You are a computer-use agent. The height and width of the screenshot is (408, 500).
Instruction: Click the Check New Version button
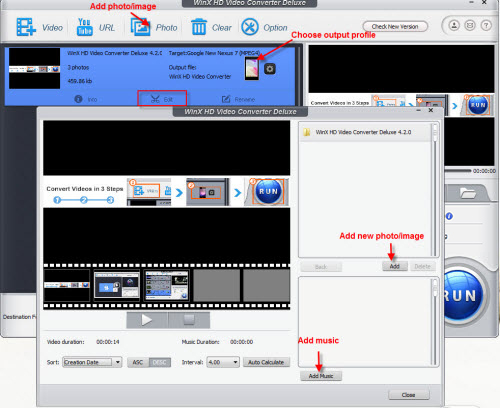pos(395,26)
